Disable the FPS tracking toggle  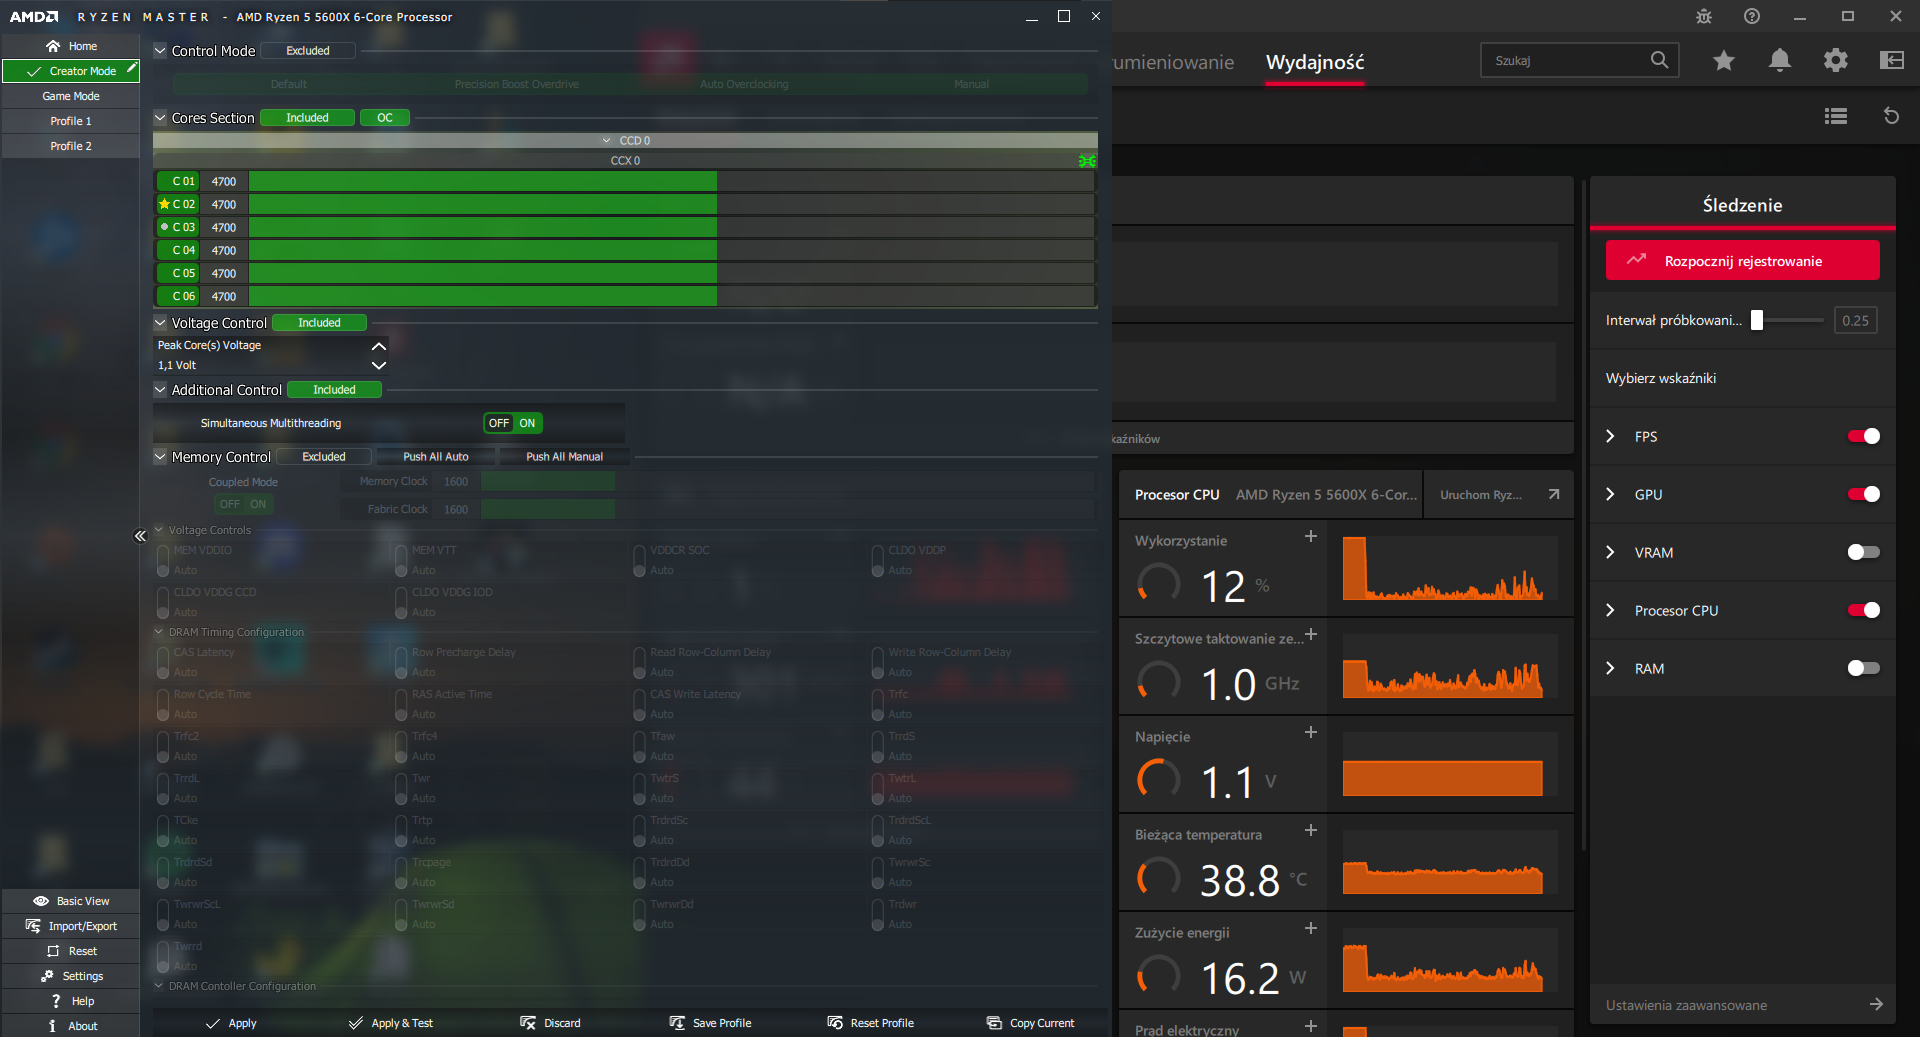pos(1863,436)
